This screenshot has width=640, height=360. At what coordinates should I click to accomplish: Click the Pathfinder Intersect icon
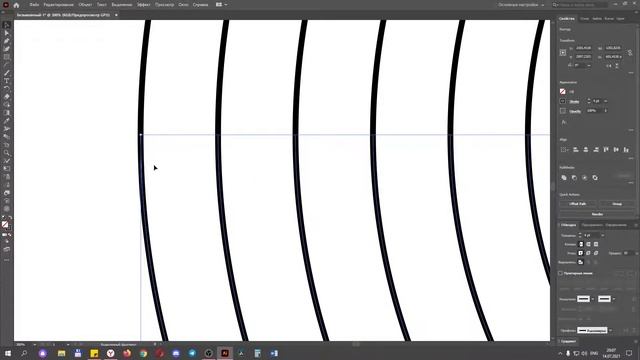pos(584,178)
